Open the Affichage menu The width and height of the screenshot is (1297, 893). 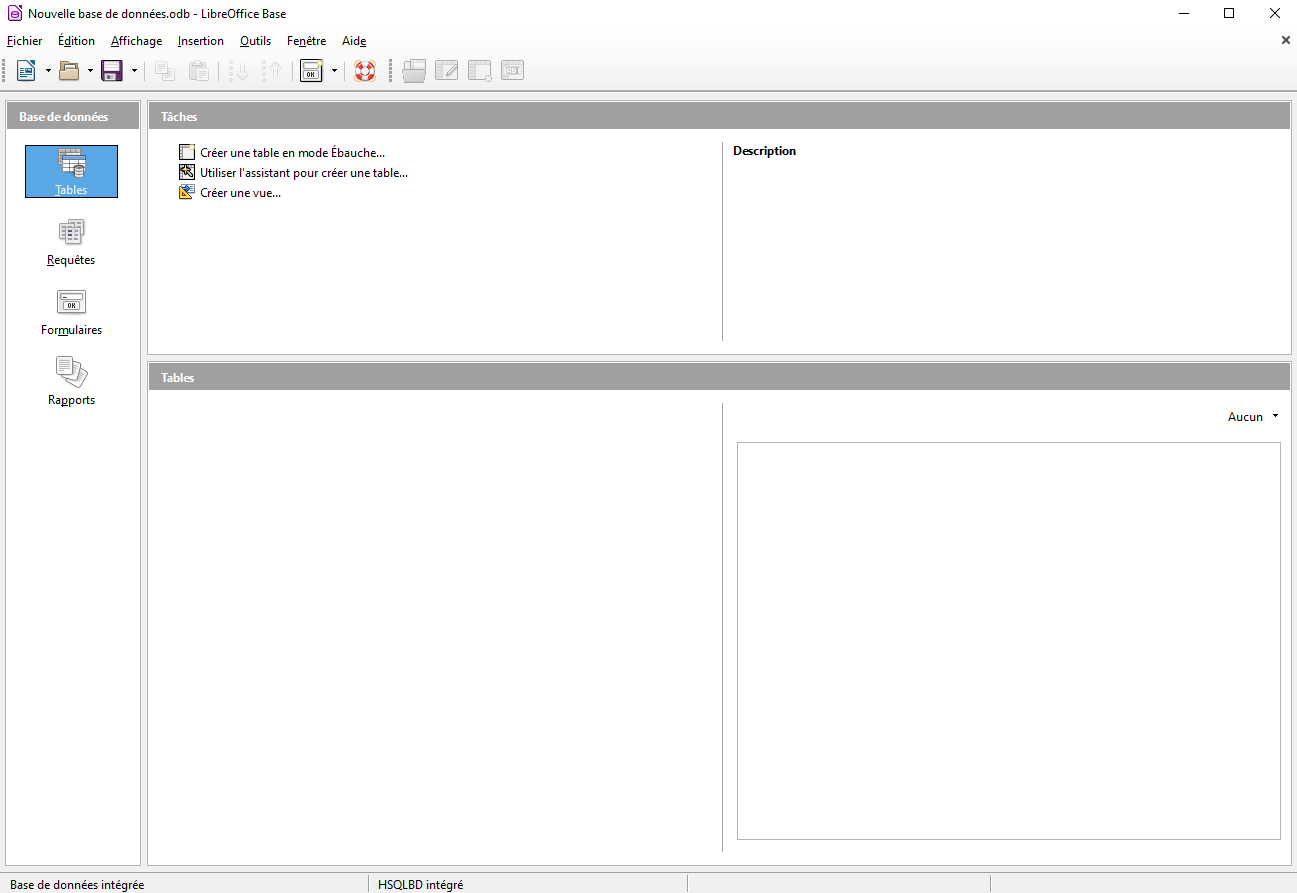pyautogui.click(x=136, y=41)
